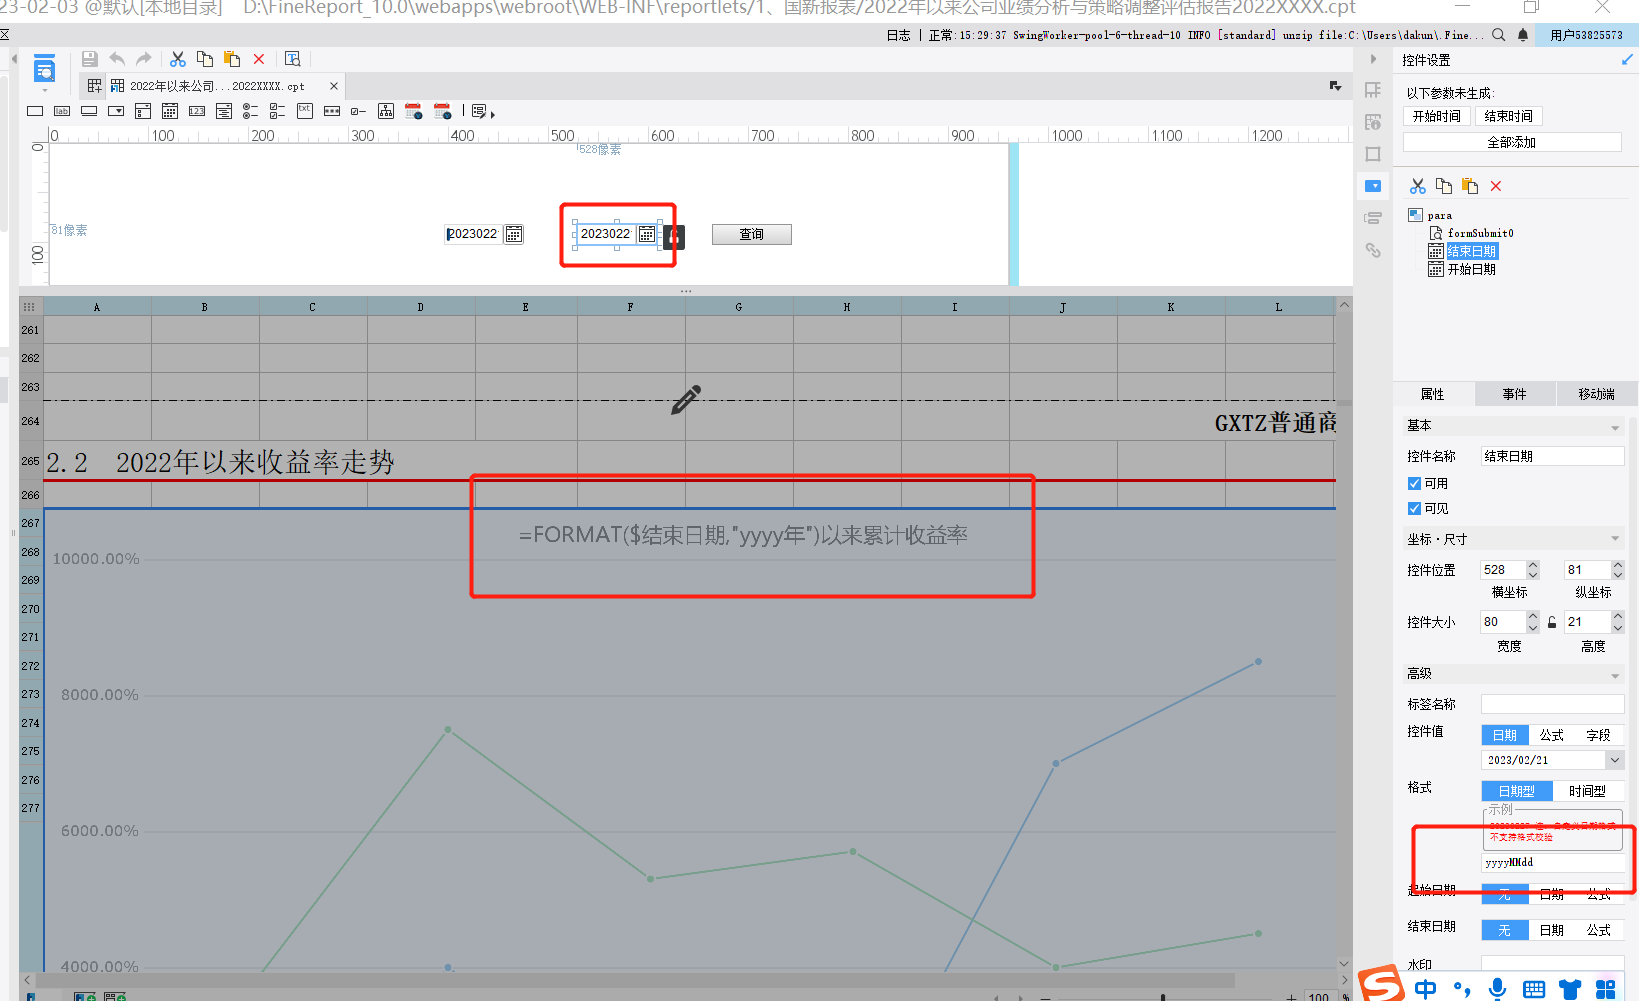The image size is (1639, 1001).
Task: Click calendar icon of the 结束日期 date widget
Action: [x=647, y=234]
